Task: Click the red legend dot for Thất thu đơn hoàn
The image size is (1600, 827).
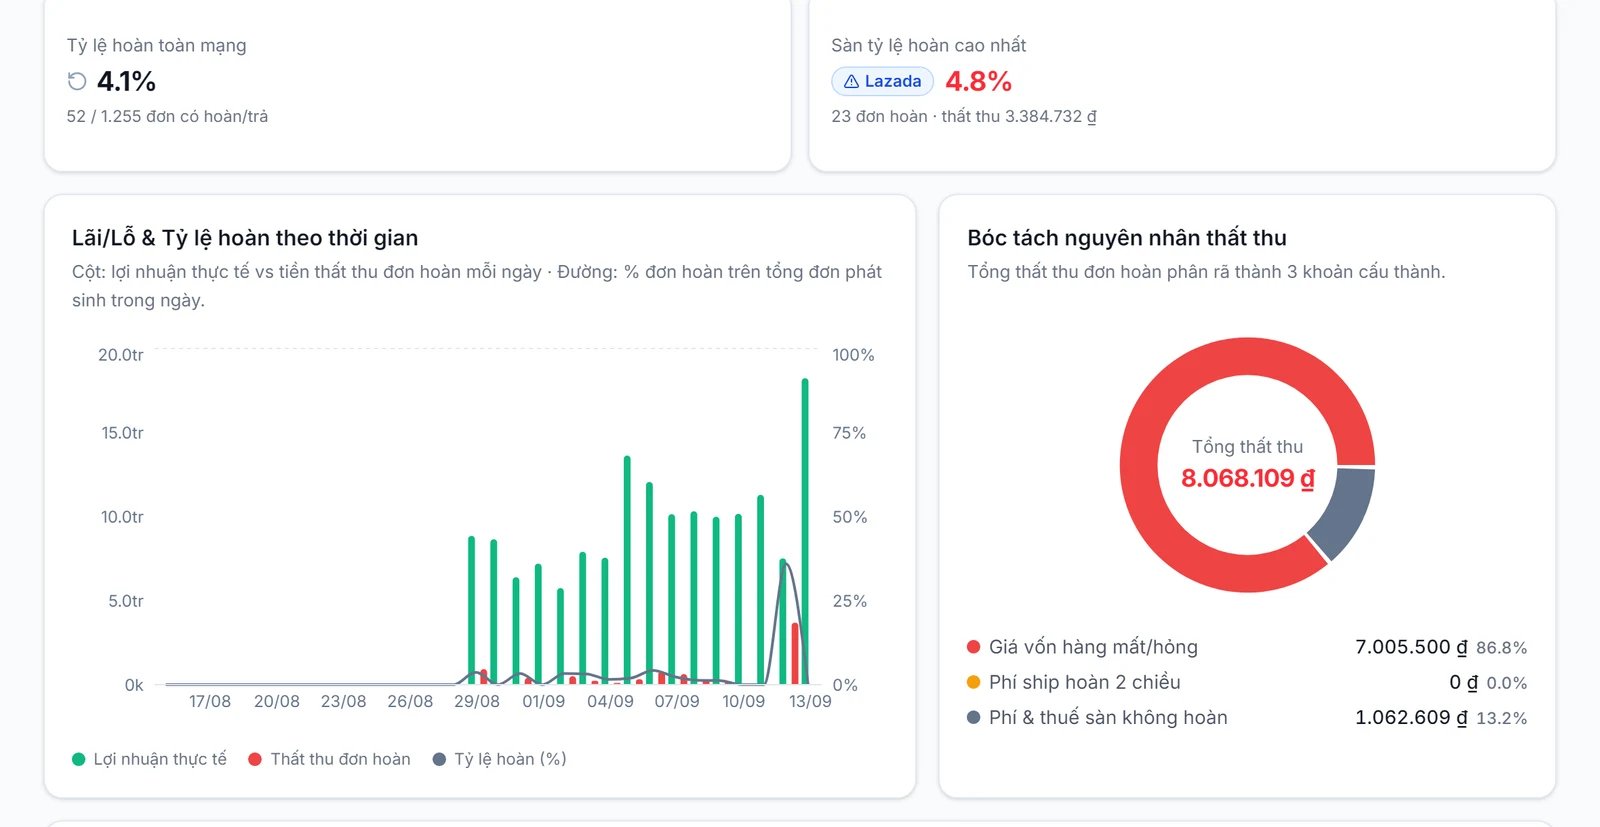Action: pos(255,759)
